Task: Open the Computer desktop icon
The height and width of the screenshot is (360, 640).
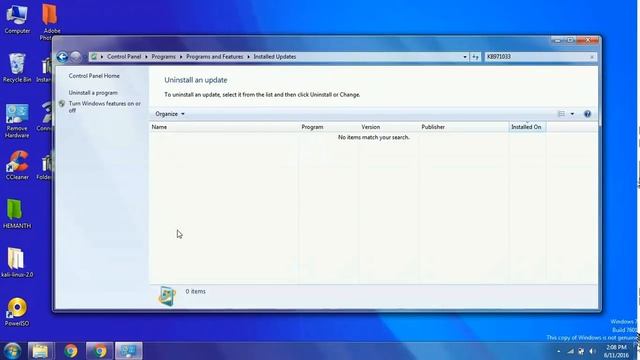Action: (17, 19)
